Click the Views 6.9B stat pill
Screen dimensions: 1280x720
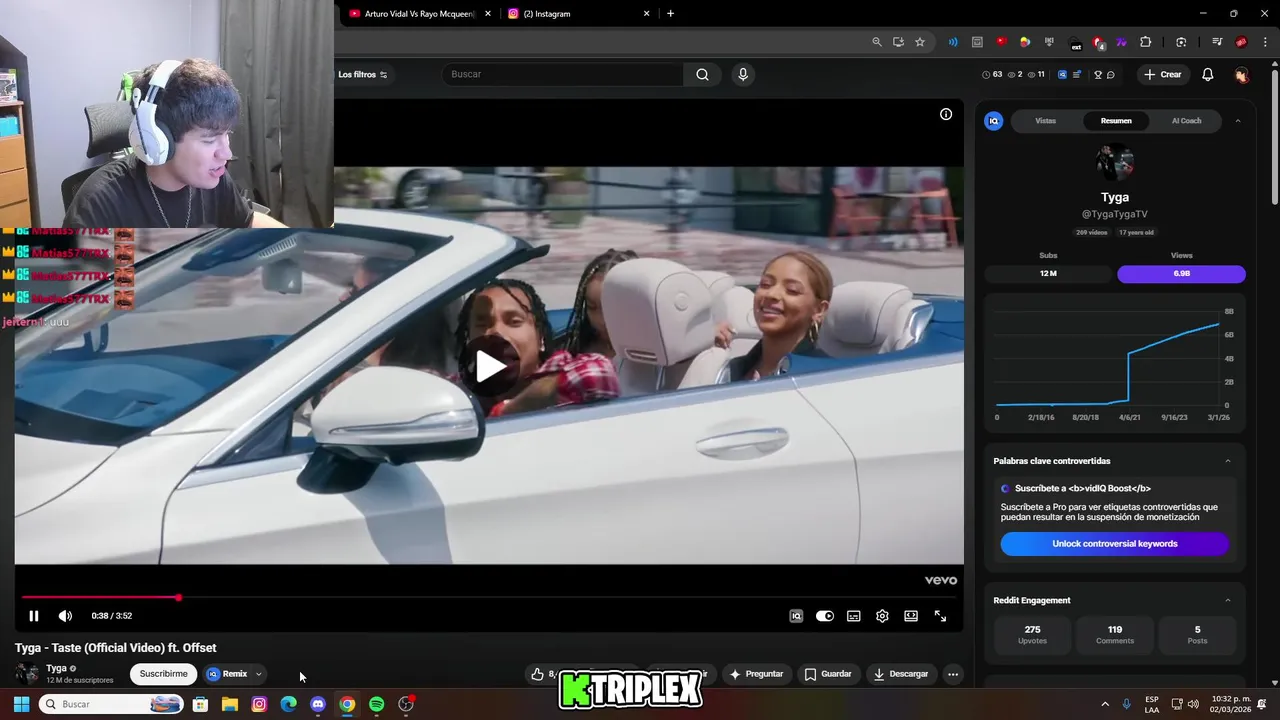[x=1181, y=273]
